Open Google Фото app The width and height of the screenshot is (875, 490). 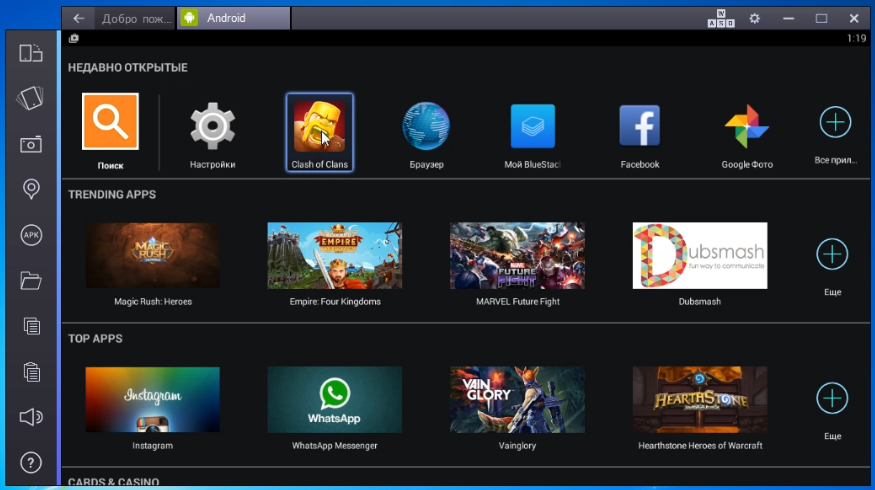(747, 126)
